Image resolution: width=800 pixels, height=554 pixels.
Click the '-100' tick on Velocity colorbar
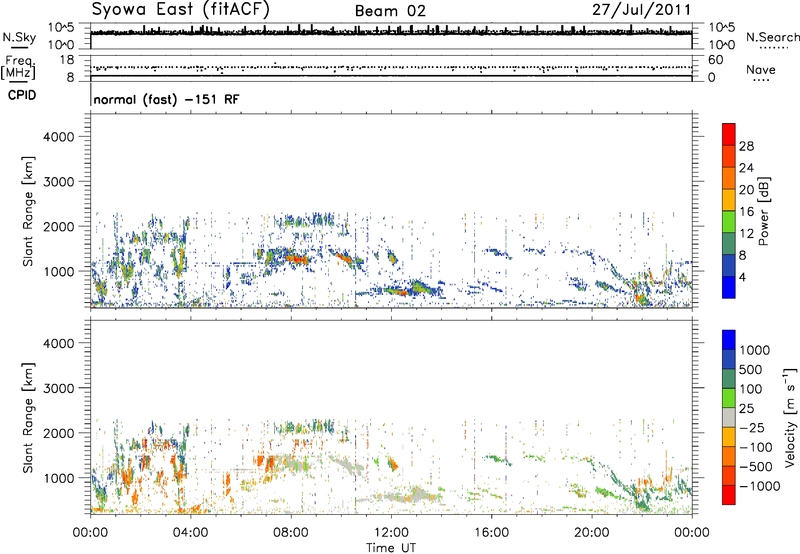click(756, 447)
